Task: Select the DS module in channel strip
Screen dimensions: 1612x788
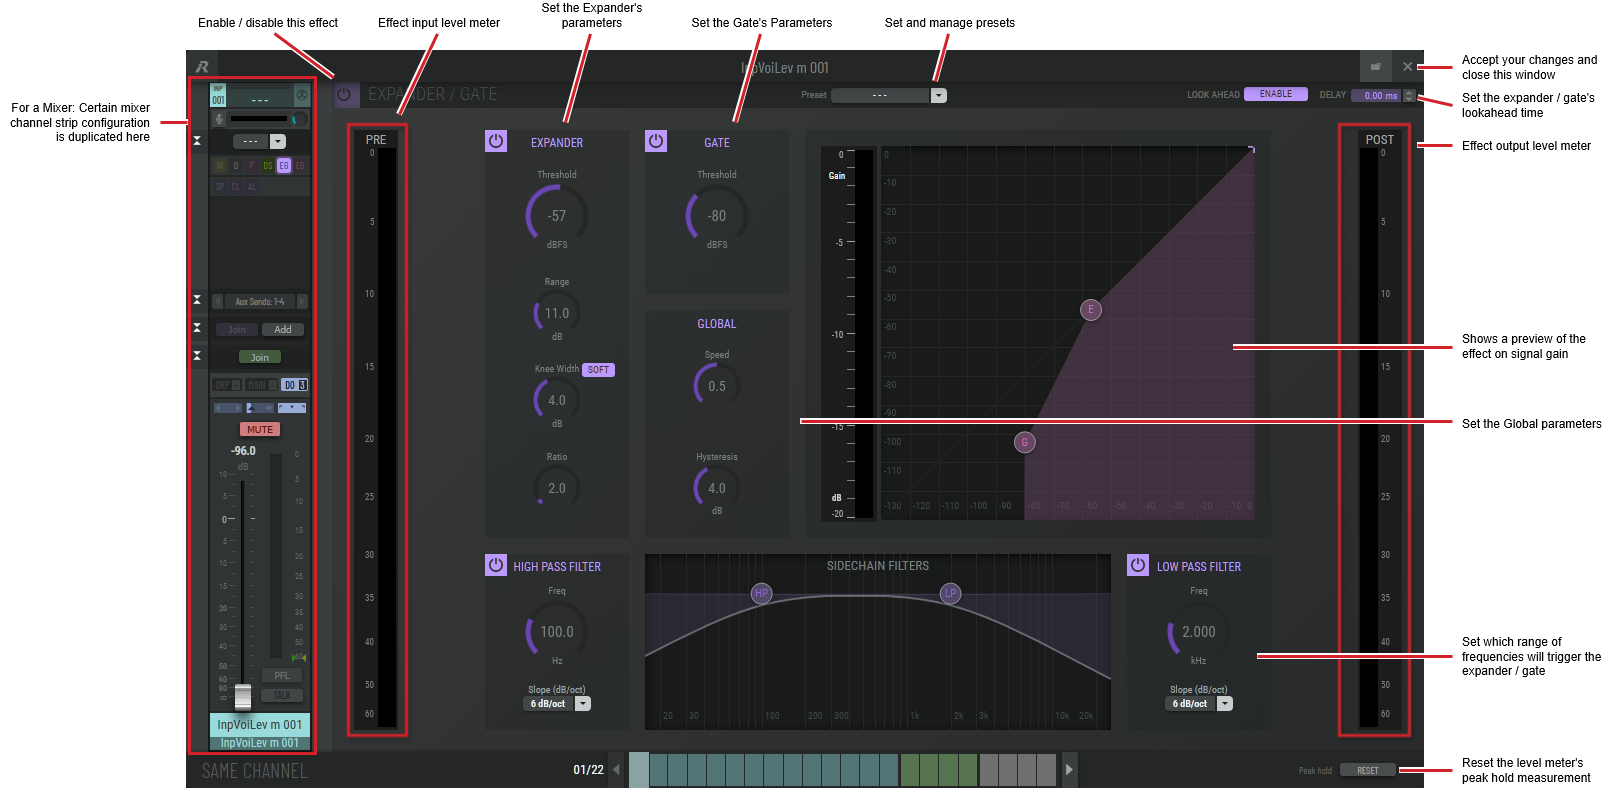Action: [268, 166]
